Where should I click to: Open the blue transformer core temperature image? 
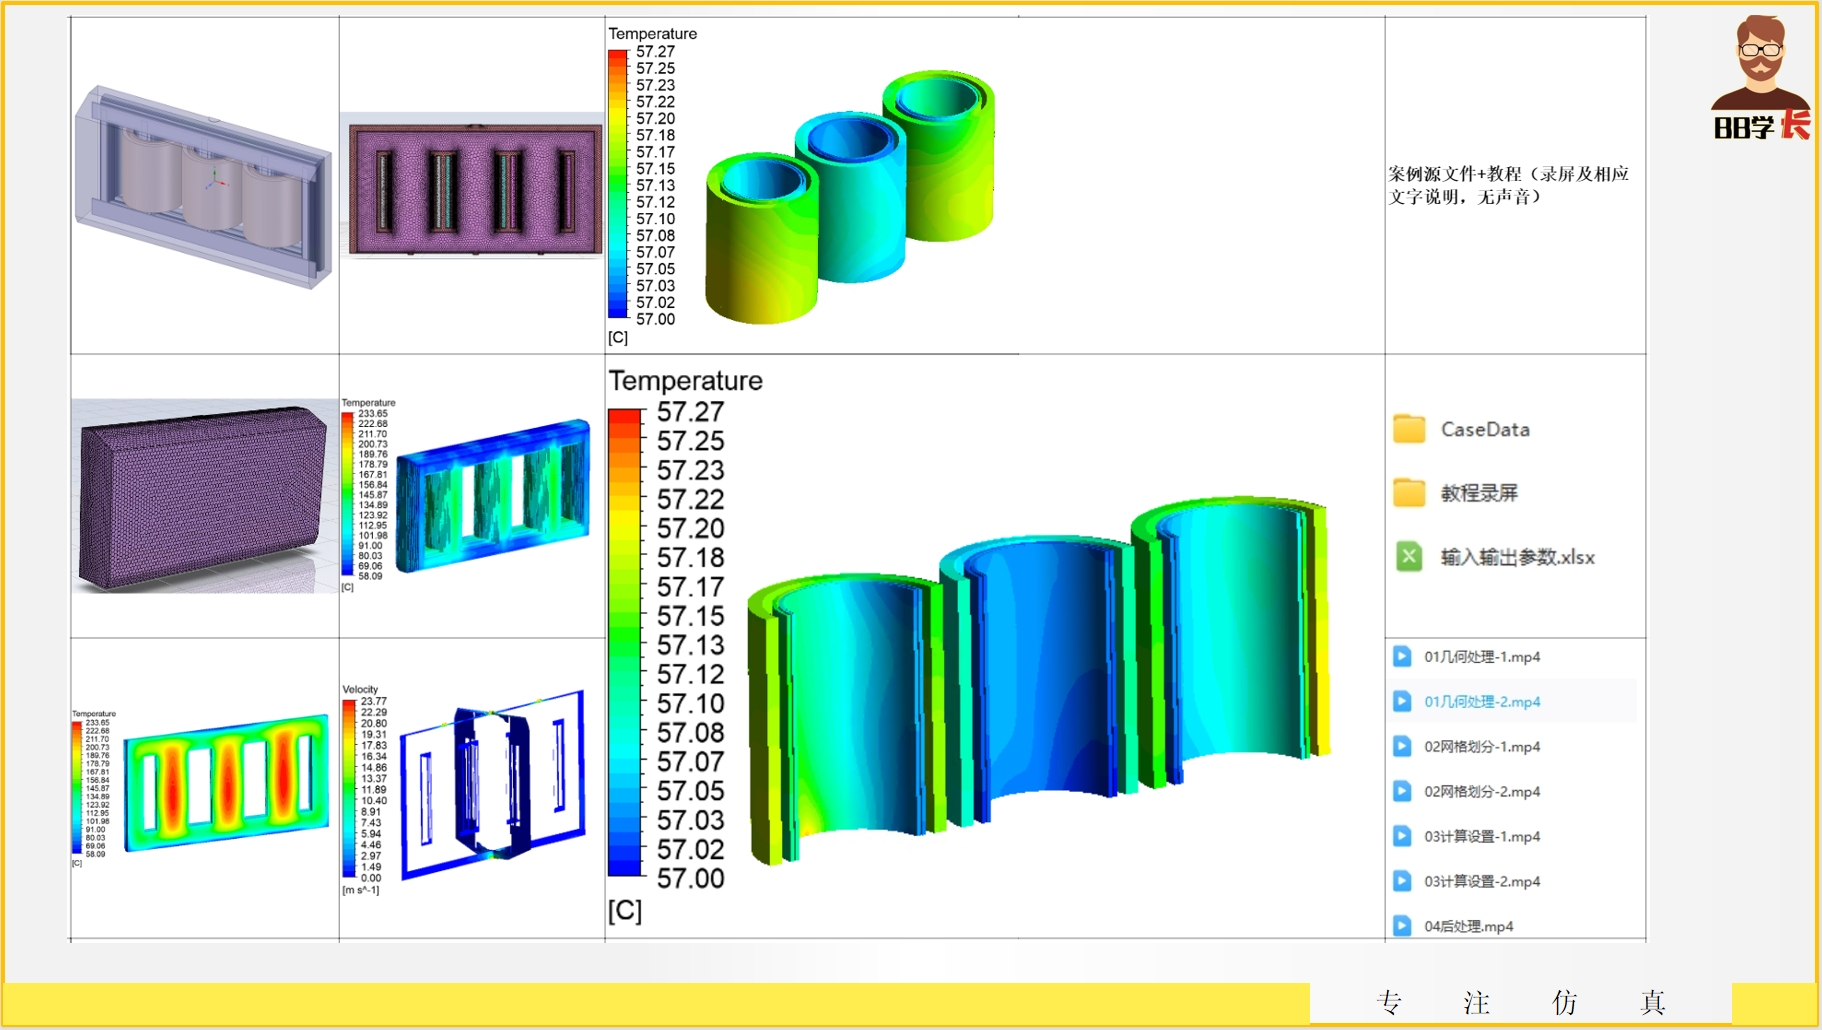493,496
